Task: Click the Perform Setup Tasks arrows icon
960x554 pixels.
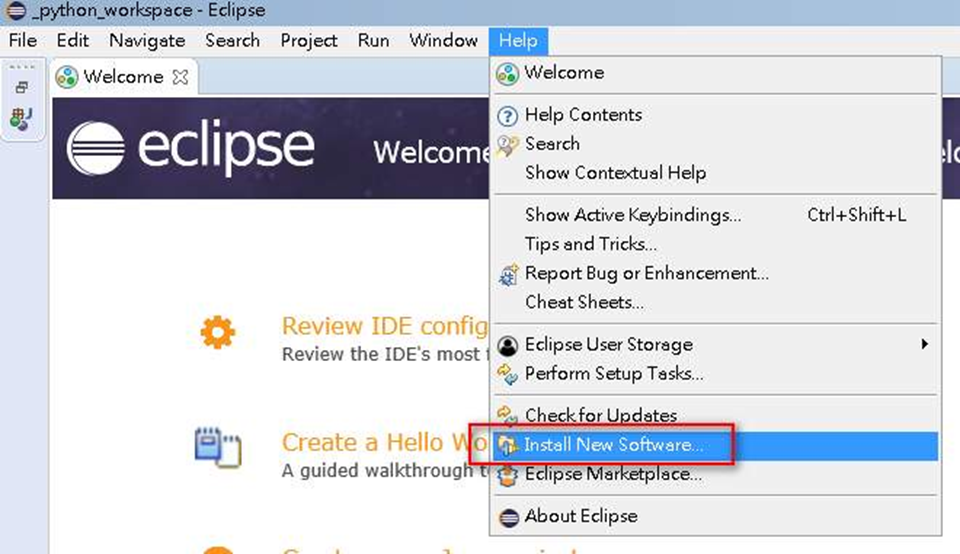Action: 508,374
